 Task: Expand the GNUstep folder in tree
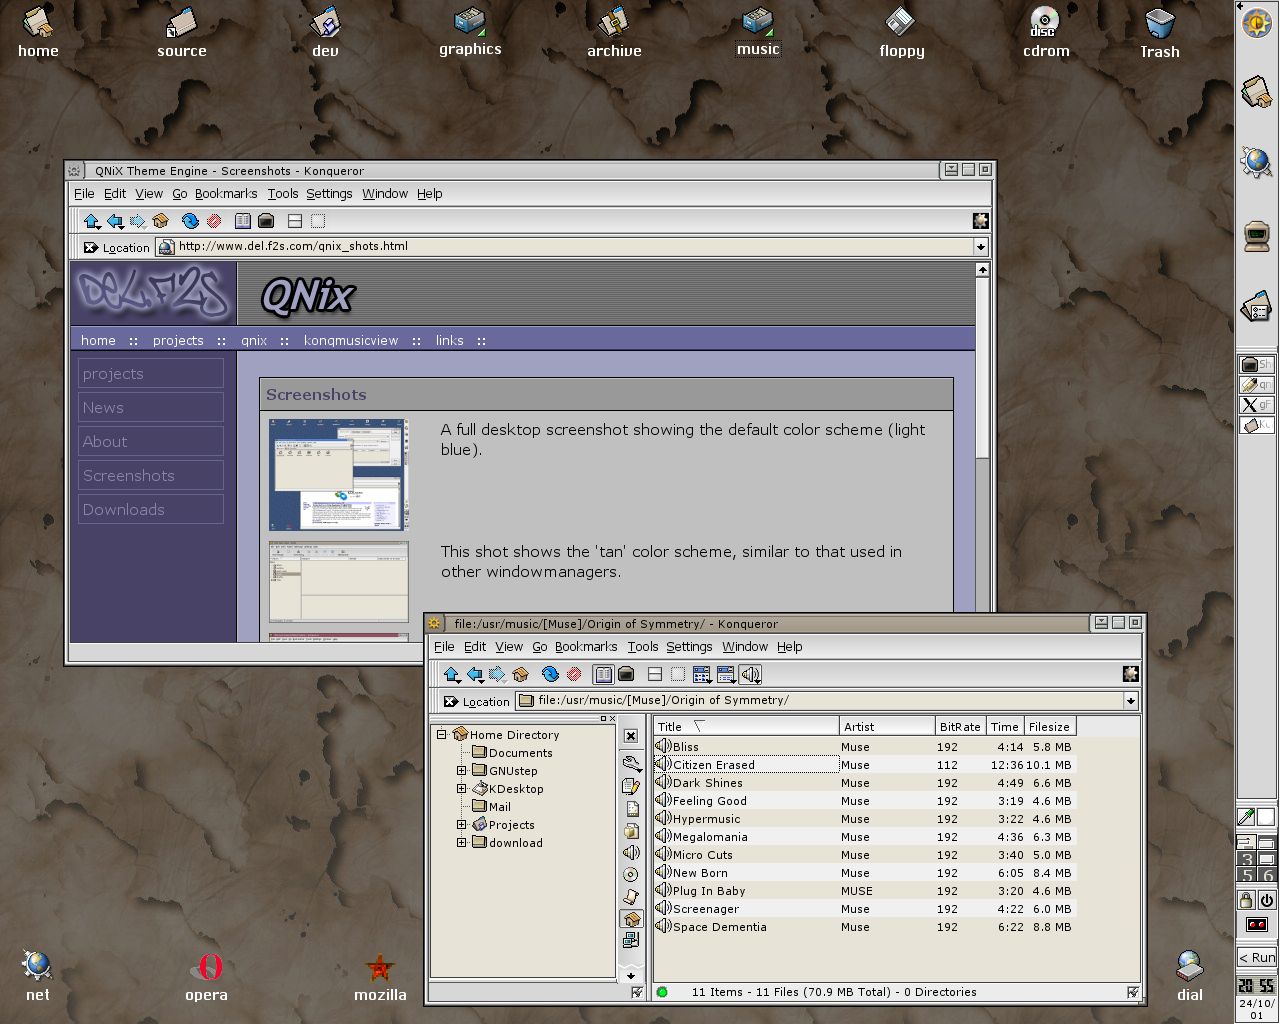pyautogui.click(x=461, y=771)
